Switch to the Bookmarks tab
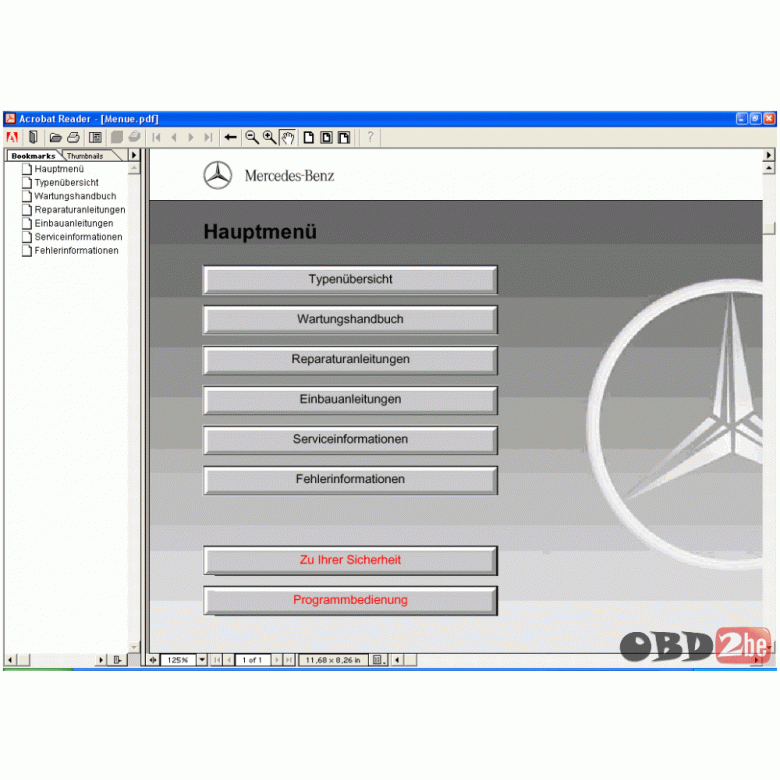Screen dimensions: 780x780 pyautogui.click(x=33, y=156)
